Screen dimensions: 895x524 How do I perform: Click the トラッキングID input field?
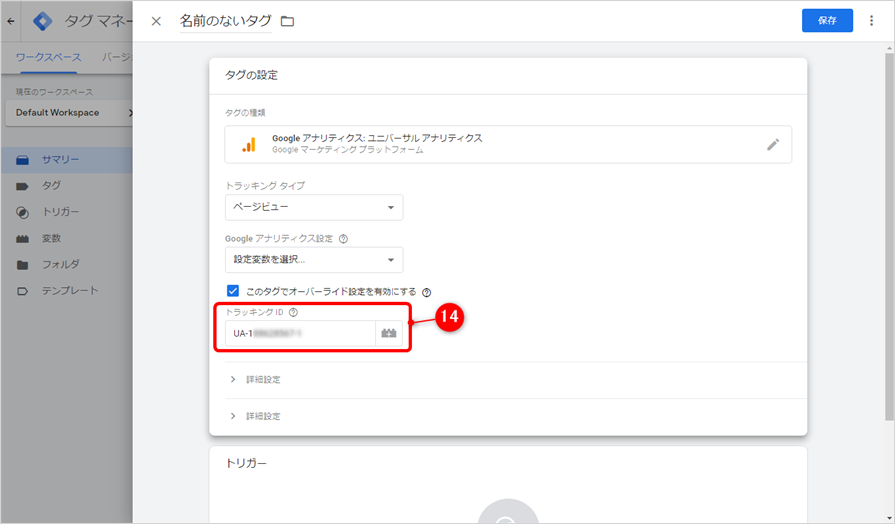coord(300,333)
